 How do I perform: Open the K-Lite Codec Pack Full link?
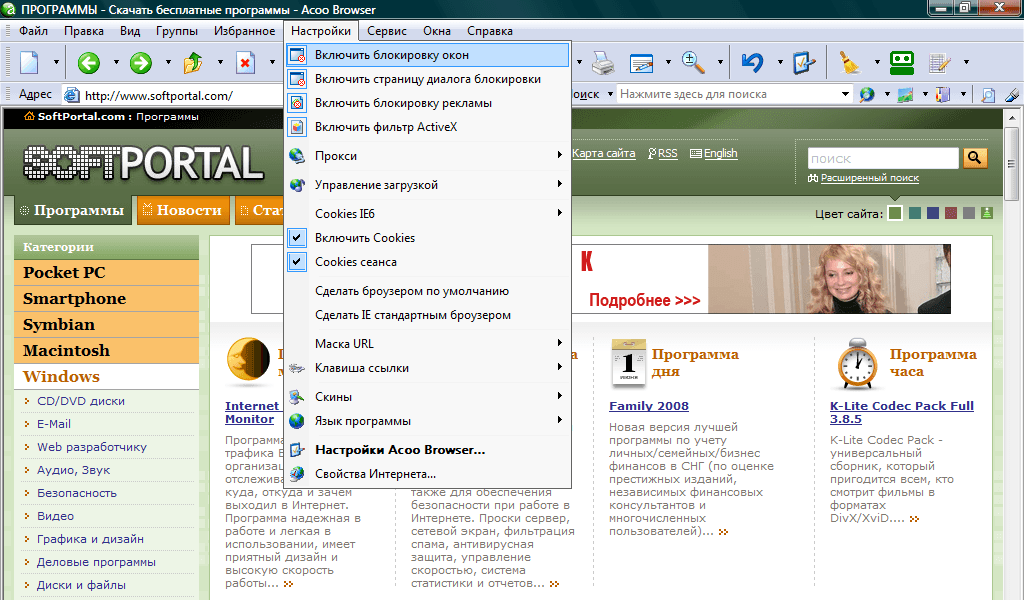(x=901, y=412)
